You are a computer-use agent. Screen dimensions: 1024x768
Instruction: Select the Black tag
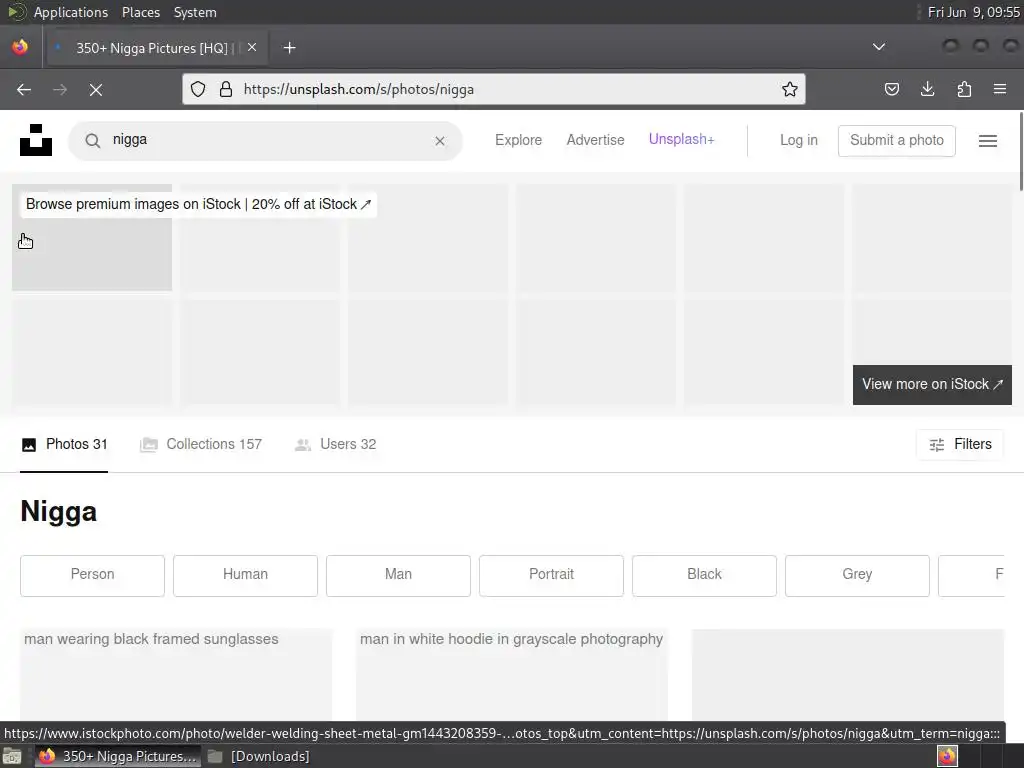704,575
